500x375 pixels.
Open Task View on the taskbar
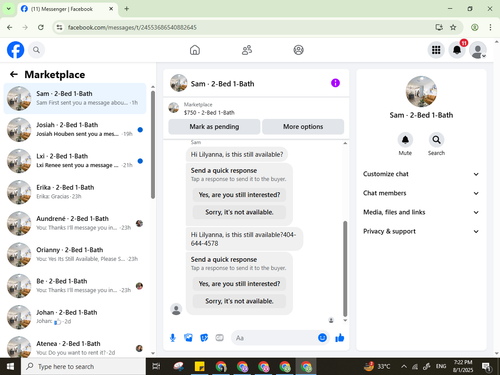156,367
